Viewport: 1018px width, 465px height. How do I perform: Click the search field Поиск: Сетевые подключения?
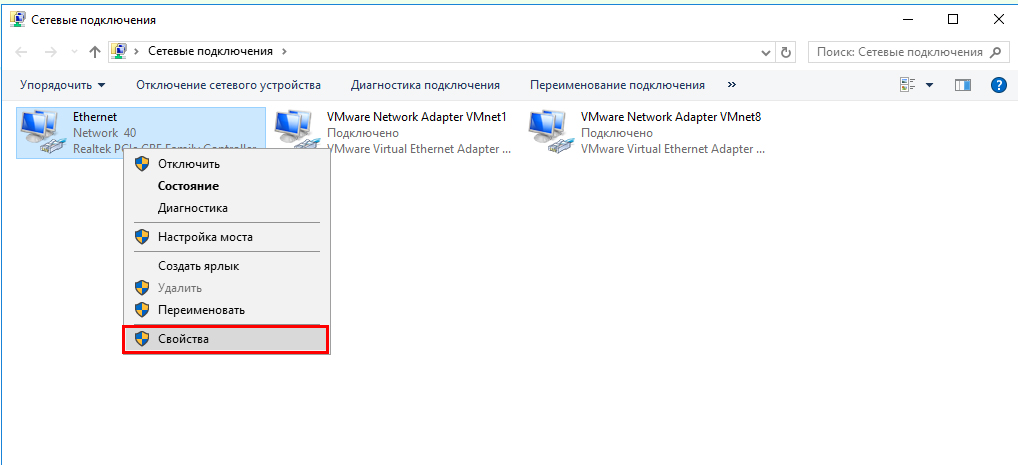coord(899,52)
